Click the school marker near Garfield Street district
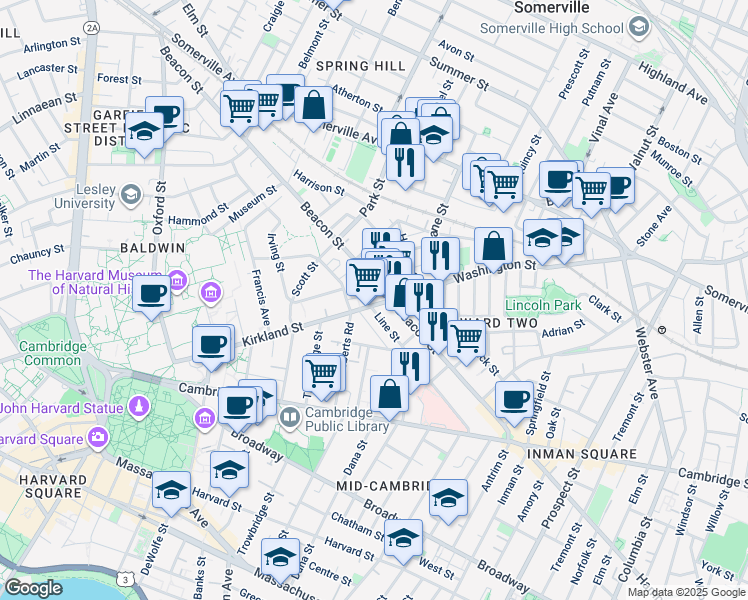The width and height of the screenshot is (748, 600). point(144,133)
